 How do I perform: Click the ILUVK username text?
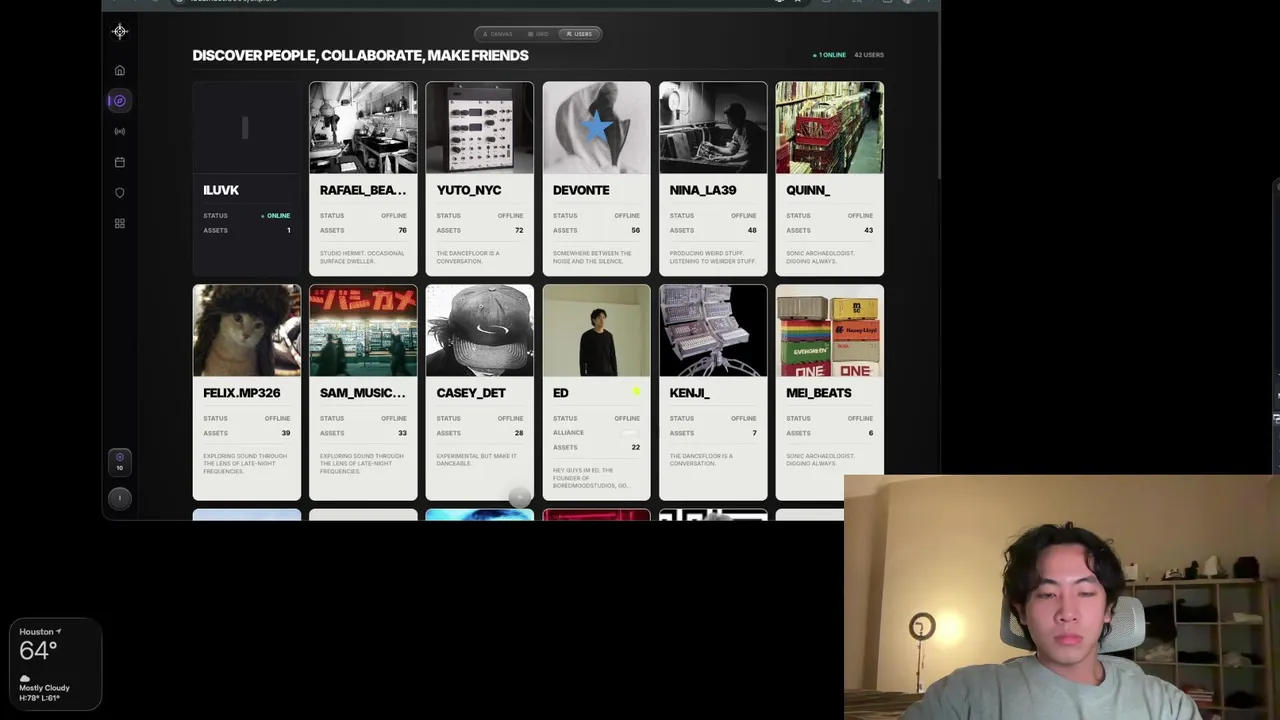221,190
